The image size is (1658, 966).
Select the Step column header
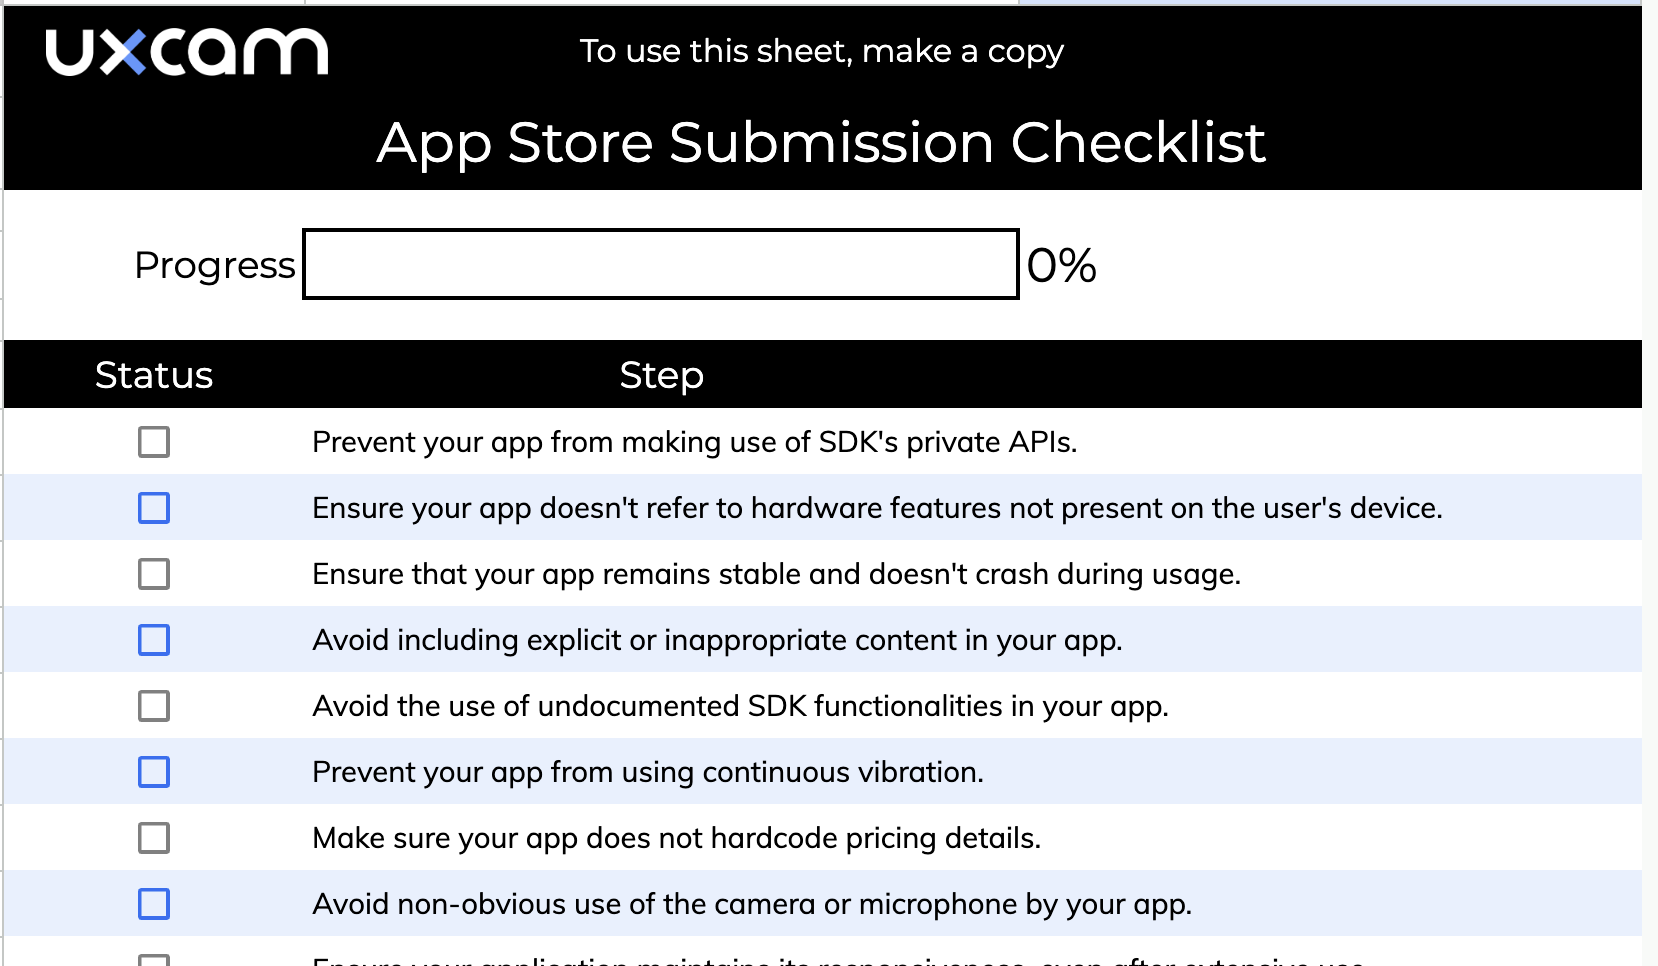(662, 375)
